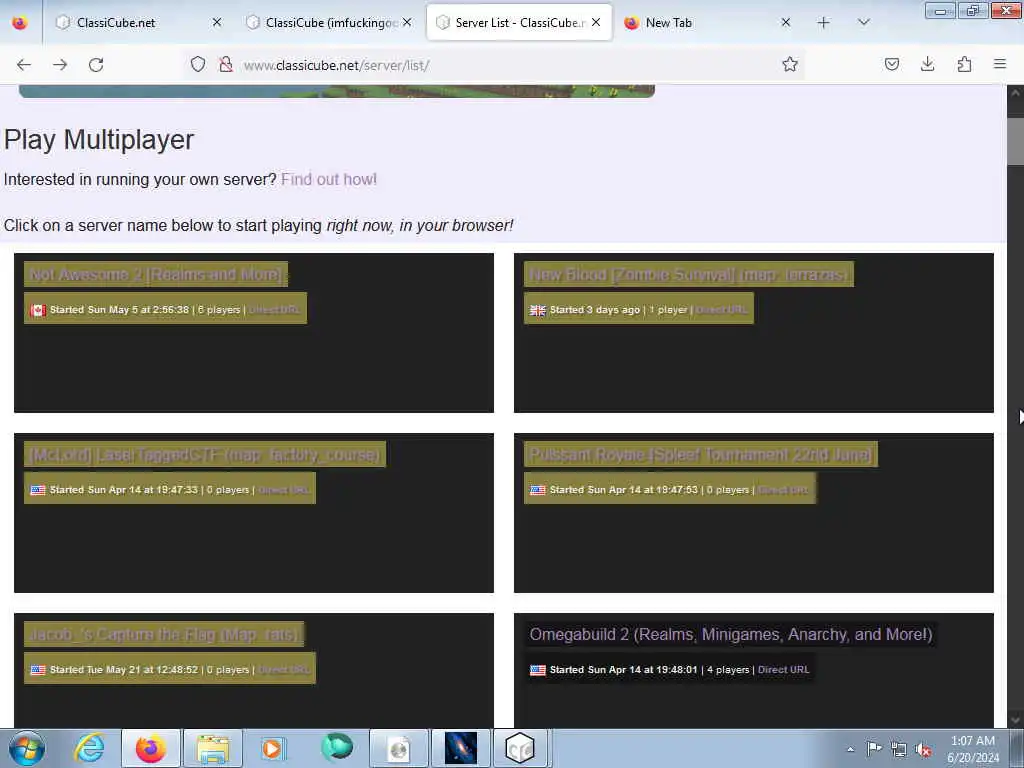Open Windows Media Player from taskbar
The image size is (1024, 768).
[x=274, y=748]
